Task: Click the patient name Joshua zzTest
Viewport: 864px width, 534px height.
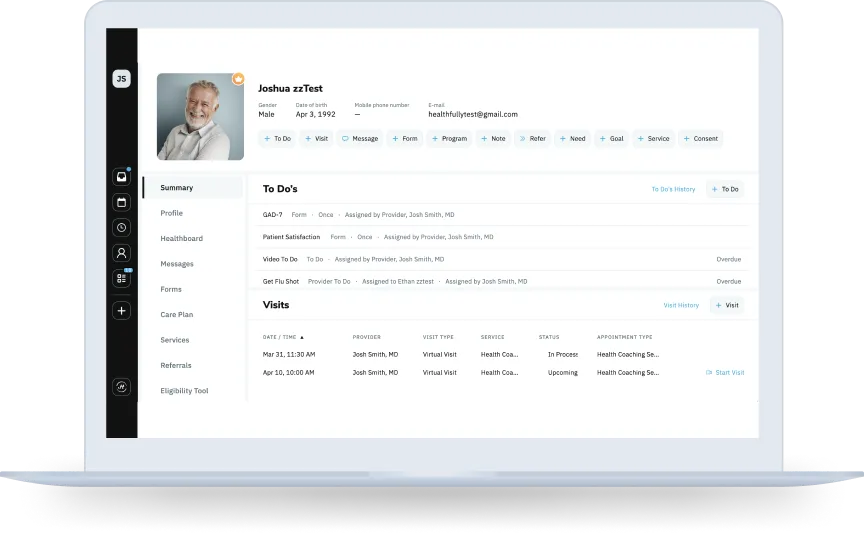Action: [x=290, y=89]
